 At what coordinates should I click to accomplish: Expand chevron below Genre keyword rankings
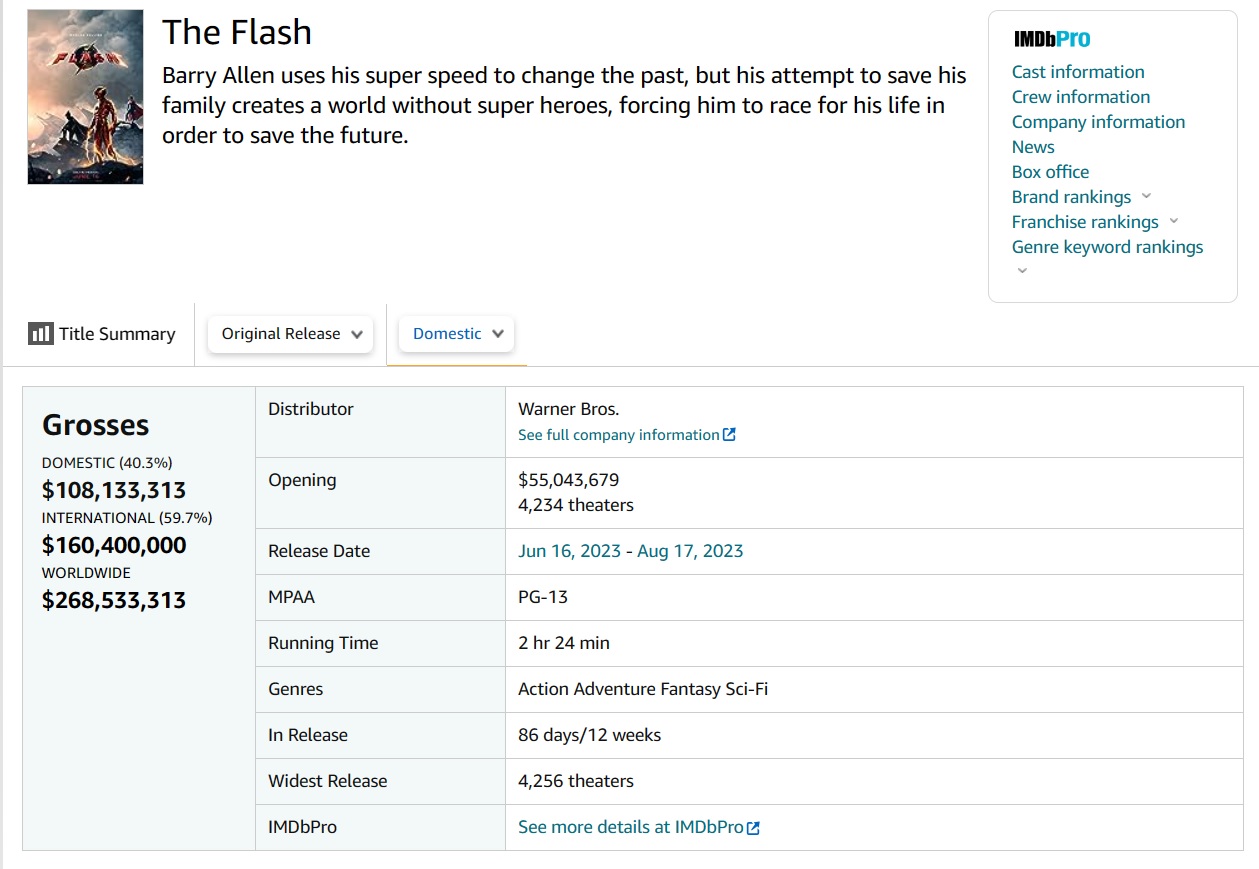tap(1021, 271)
